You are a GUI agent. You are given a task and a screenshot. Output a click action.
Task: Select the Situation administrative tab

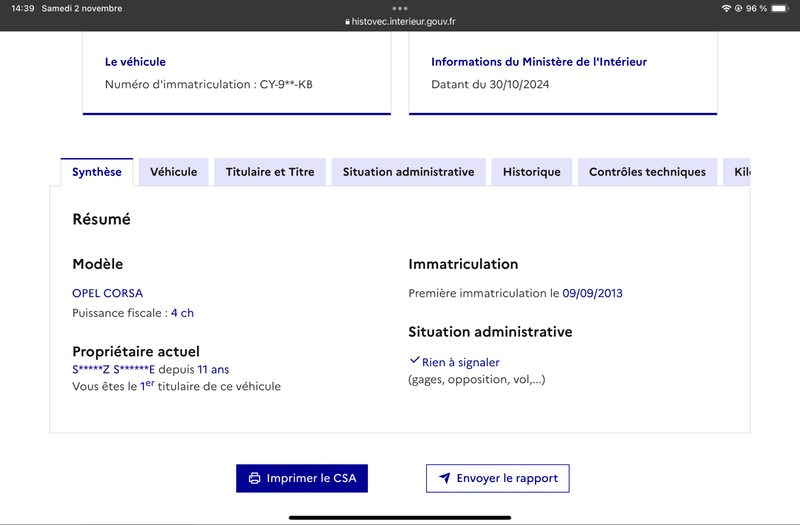408,172
